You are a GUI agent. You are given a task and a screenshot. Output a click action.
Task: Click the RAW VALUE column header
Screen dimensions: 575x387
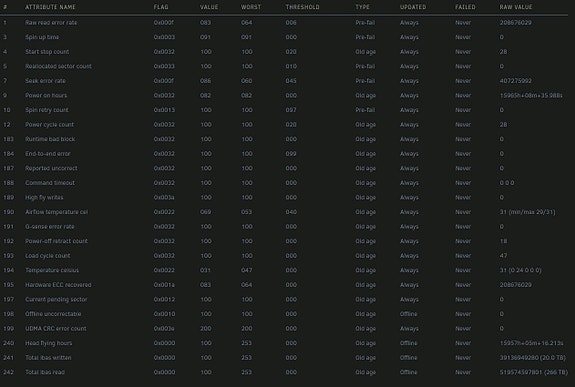(x=516, y=7)
